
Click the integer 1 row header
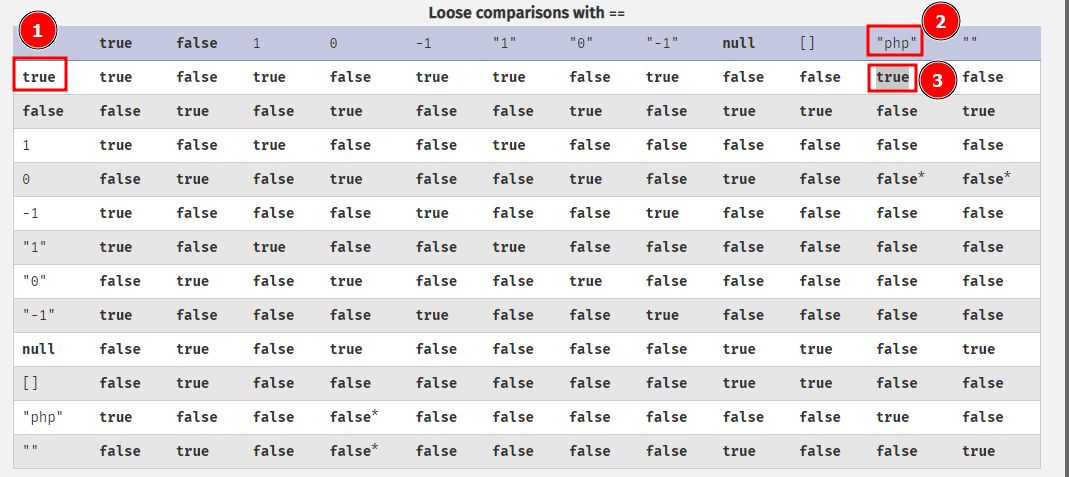[27, 145]
